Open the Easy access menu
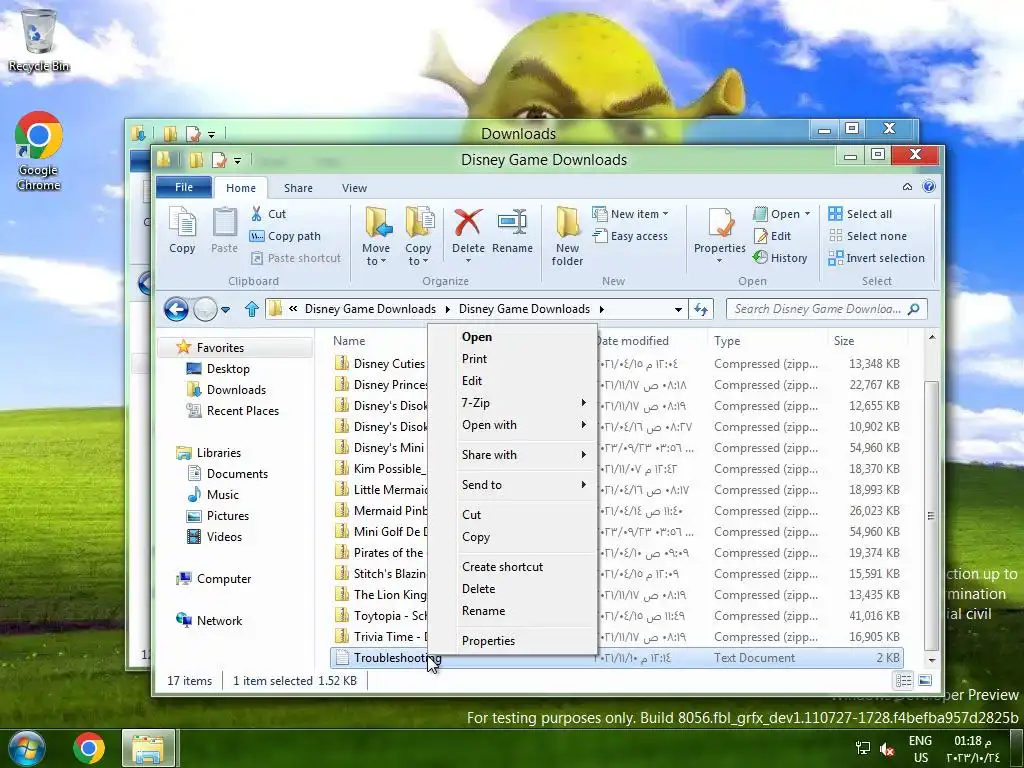Image resolution: width=1024 pixels, height=768 pixels. pyautogui.click(x=630, y=236)
